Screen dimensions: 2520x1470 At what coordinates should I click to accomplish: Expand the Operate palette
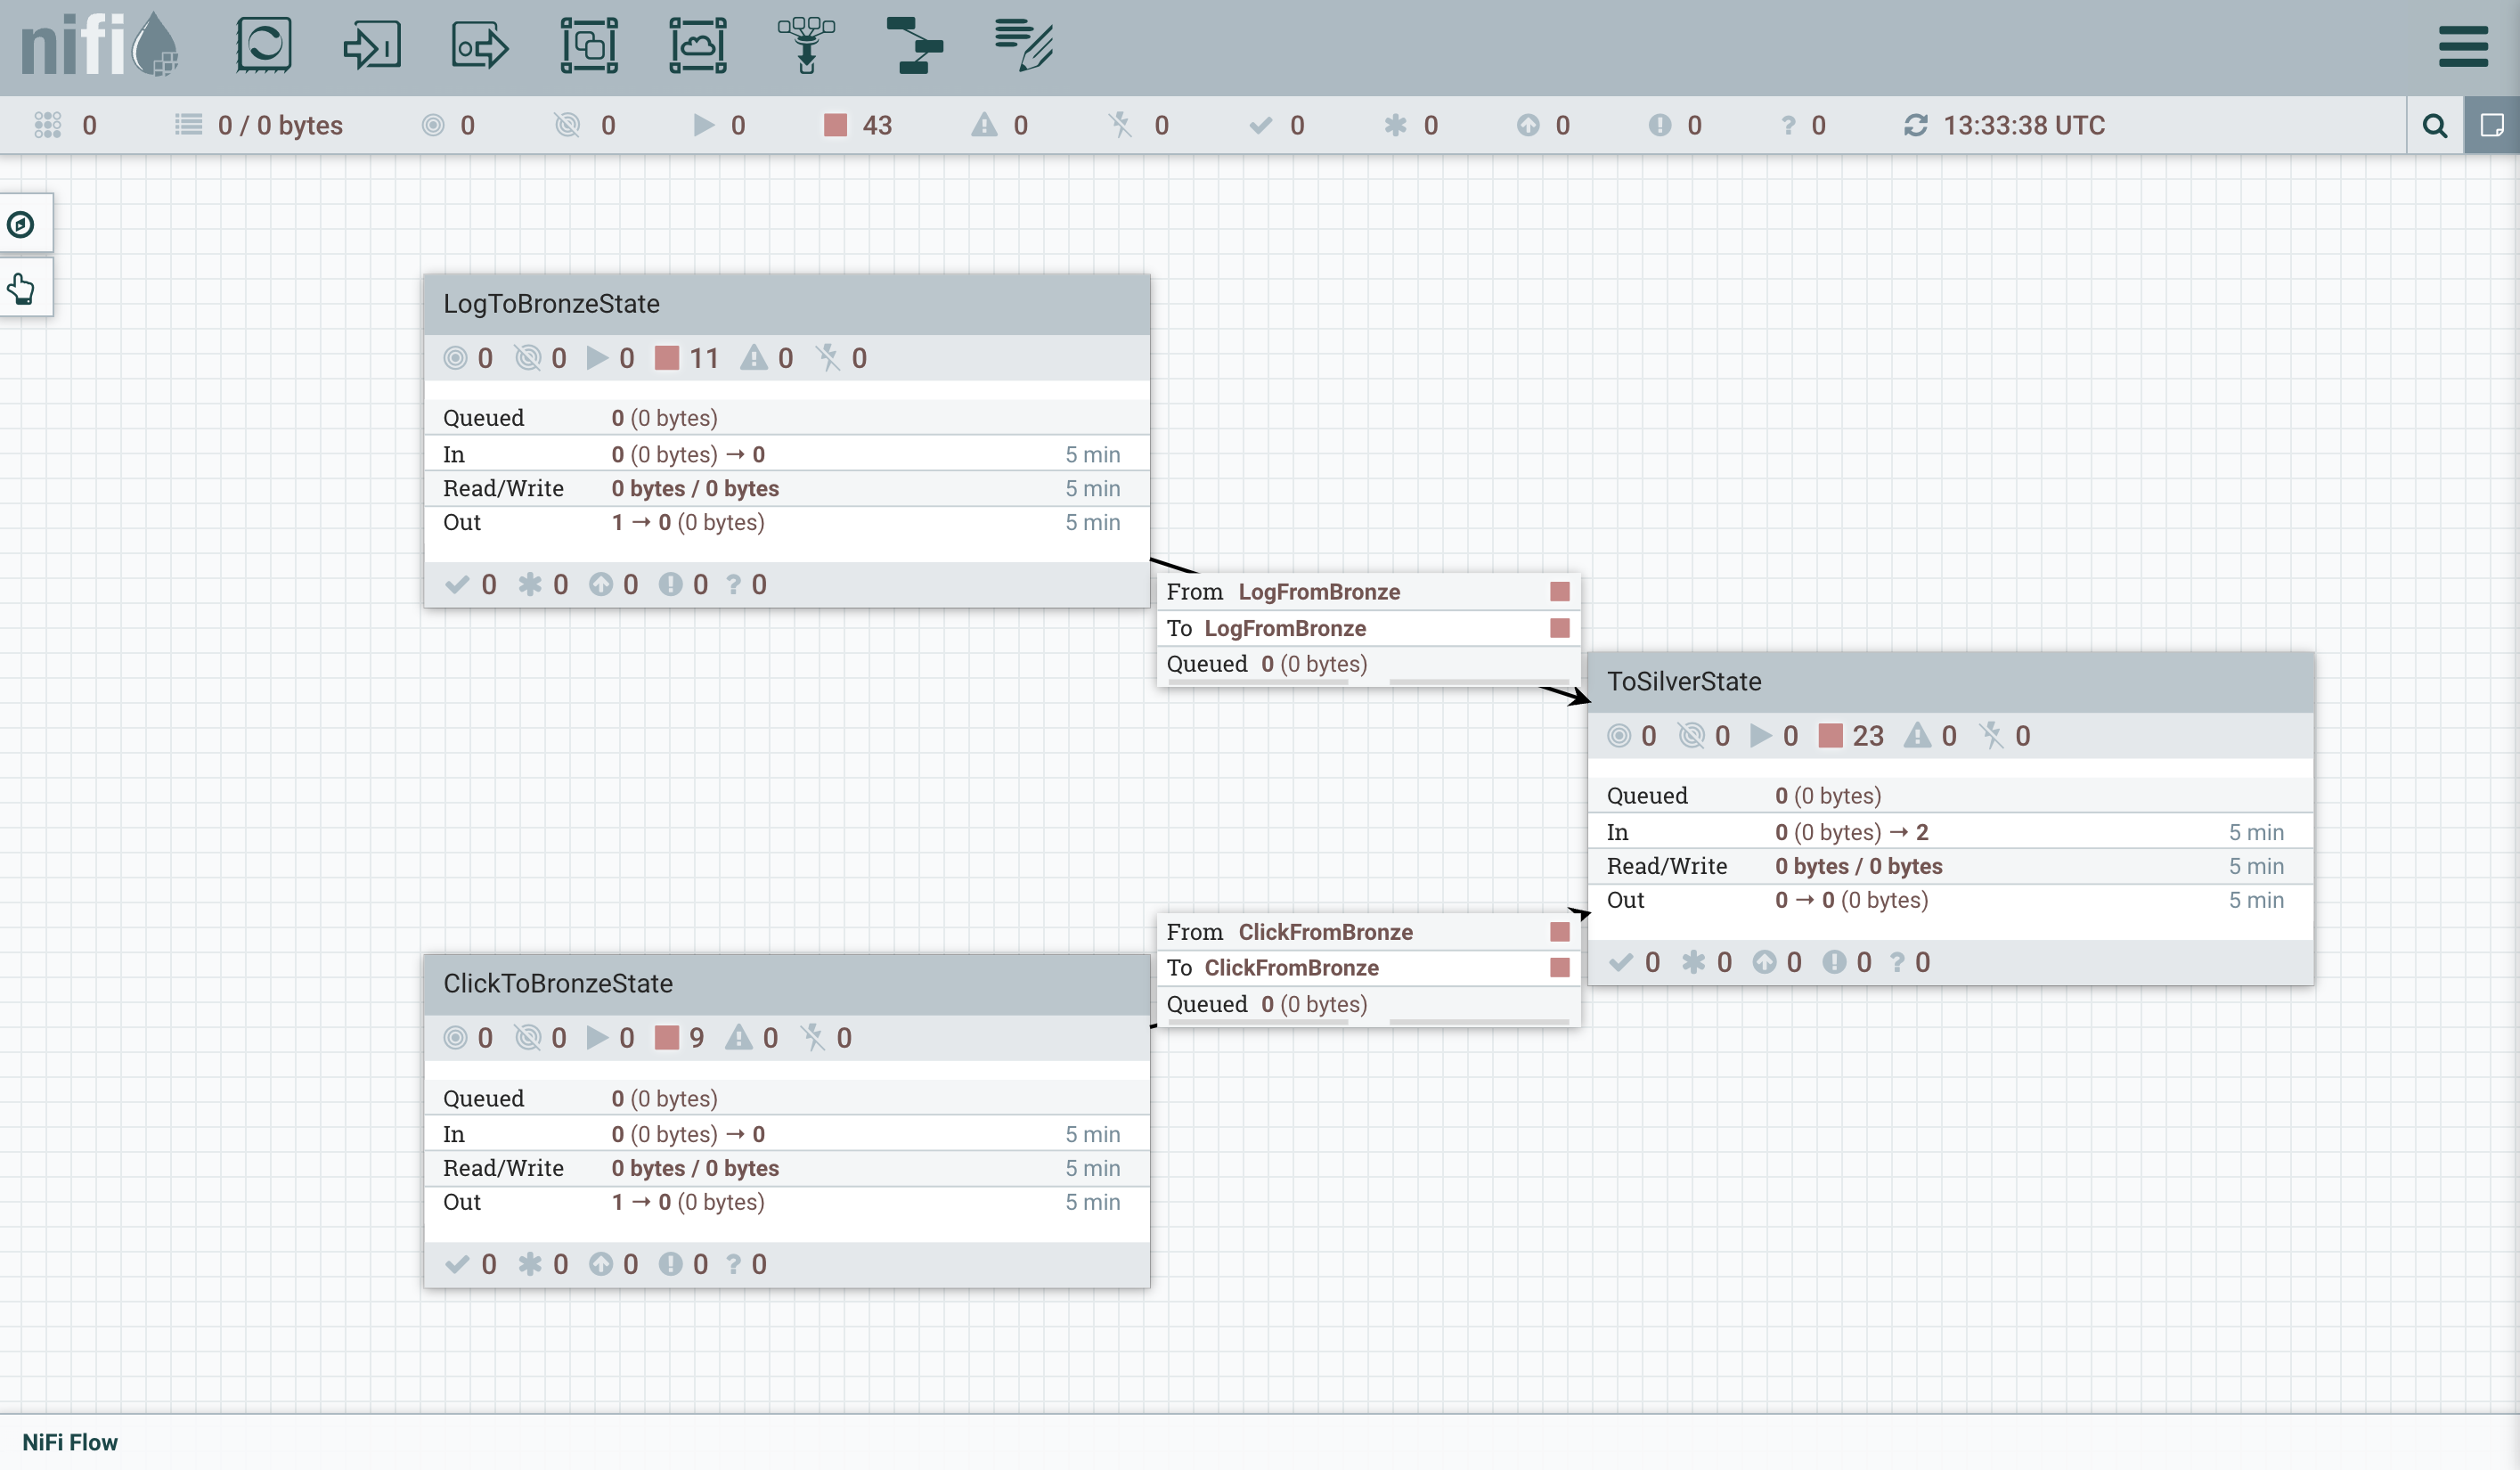click(21, 289)
